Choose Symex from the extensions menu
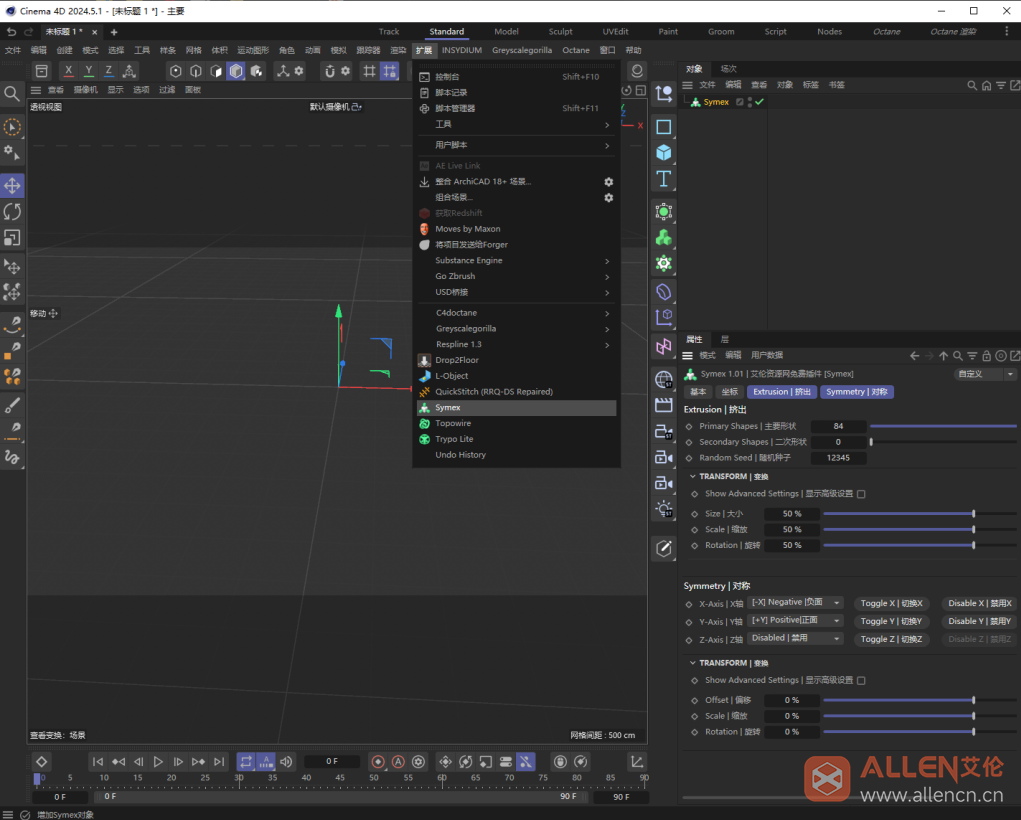 pos(516,408)
